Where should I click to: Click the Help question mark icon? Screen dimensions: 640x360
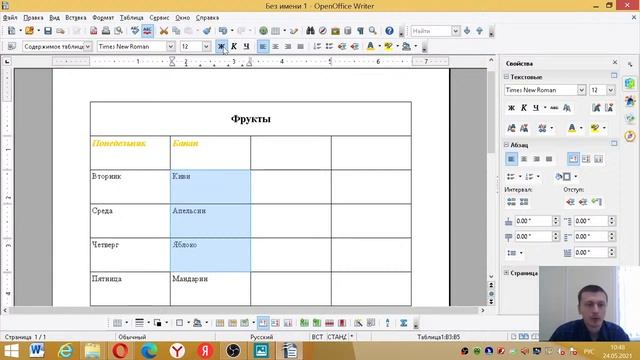[x=389, y=31]
